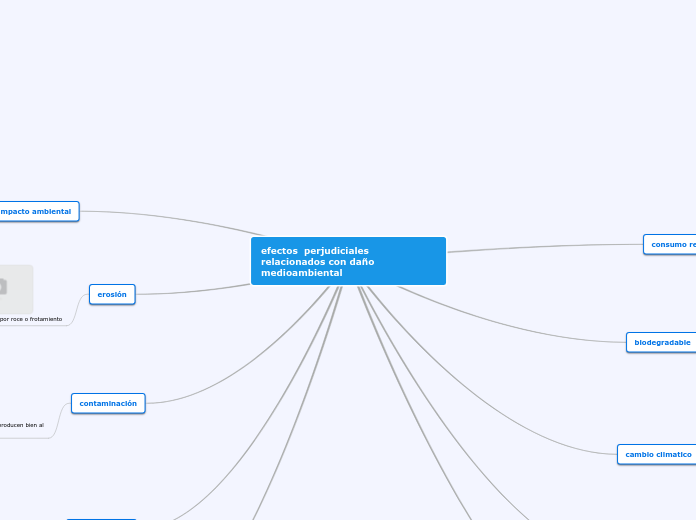This screenshot has height=520, width=696.
Task: Select the text 'roducen bien al'
Action: [x=22, y=425]
